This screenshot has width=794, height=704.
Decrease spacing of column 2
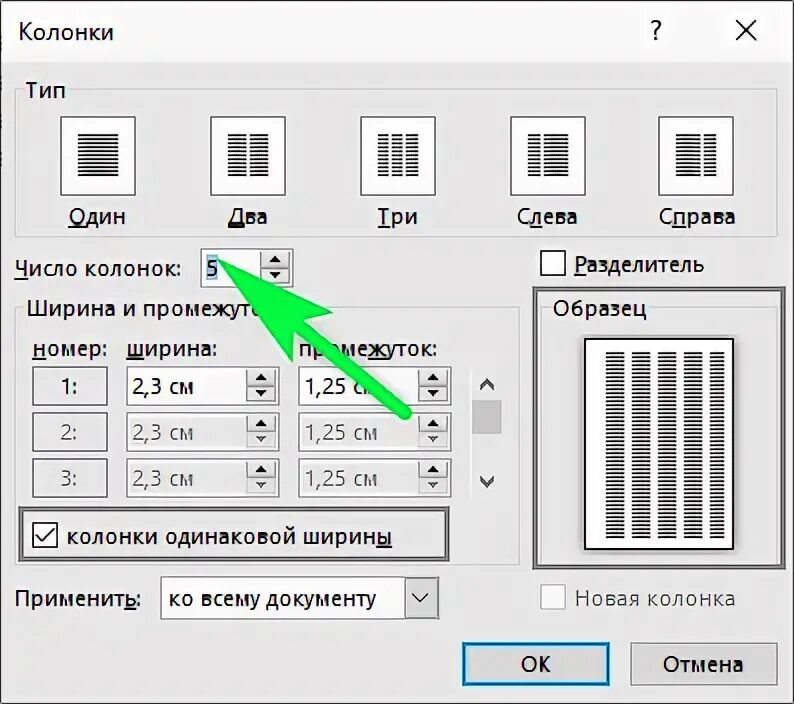coord(433,440)
